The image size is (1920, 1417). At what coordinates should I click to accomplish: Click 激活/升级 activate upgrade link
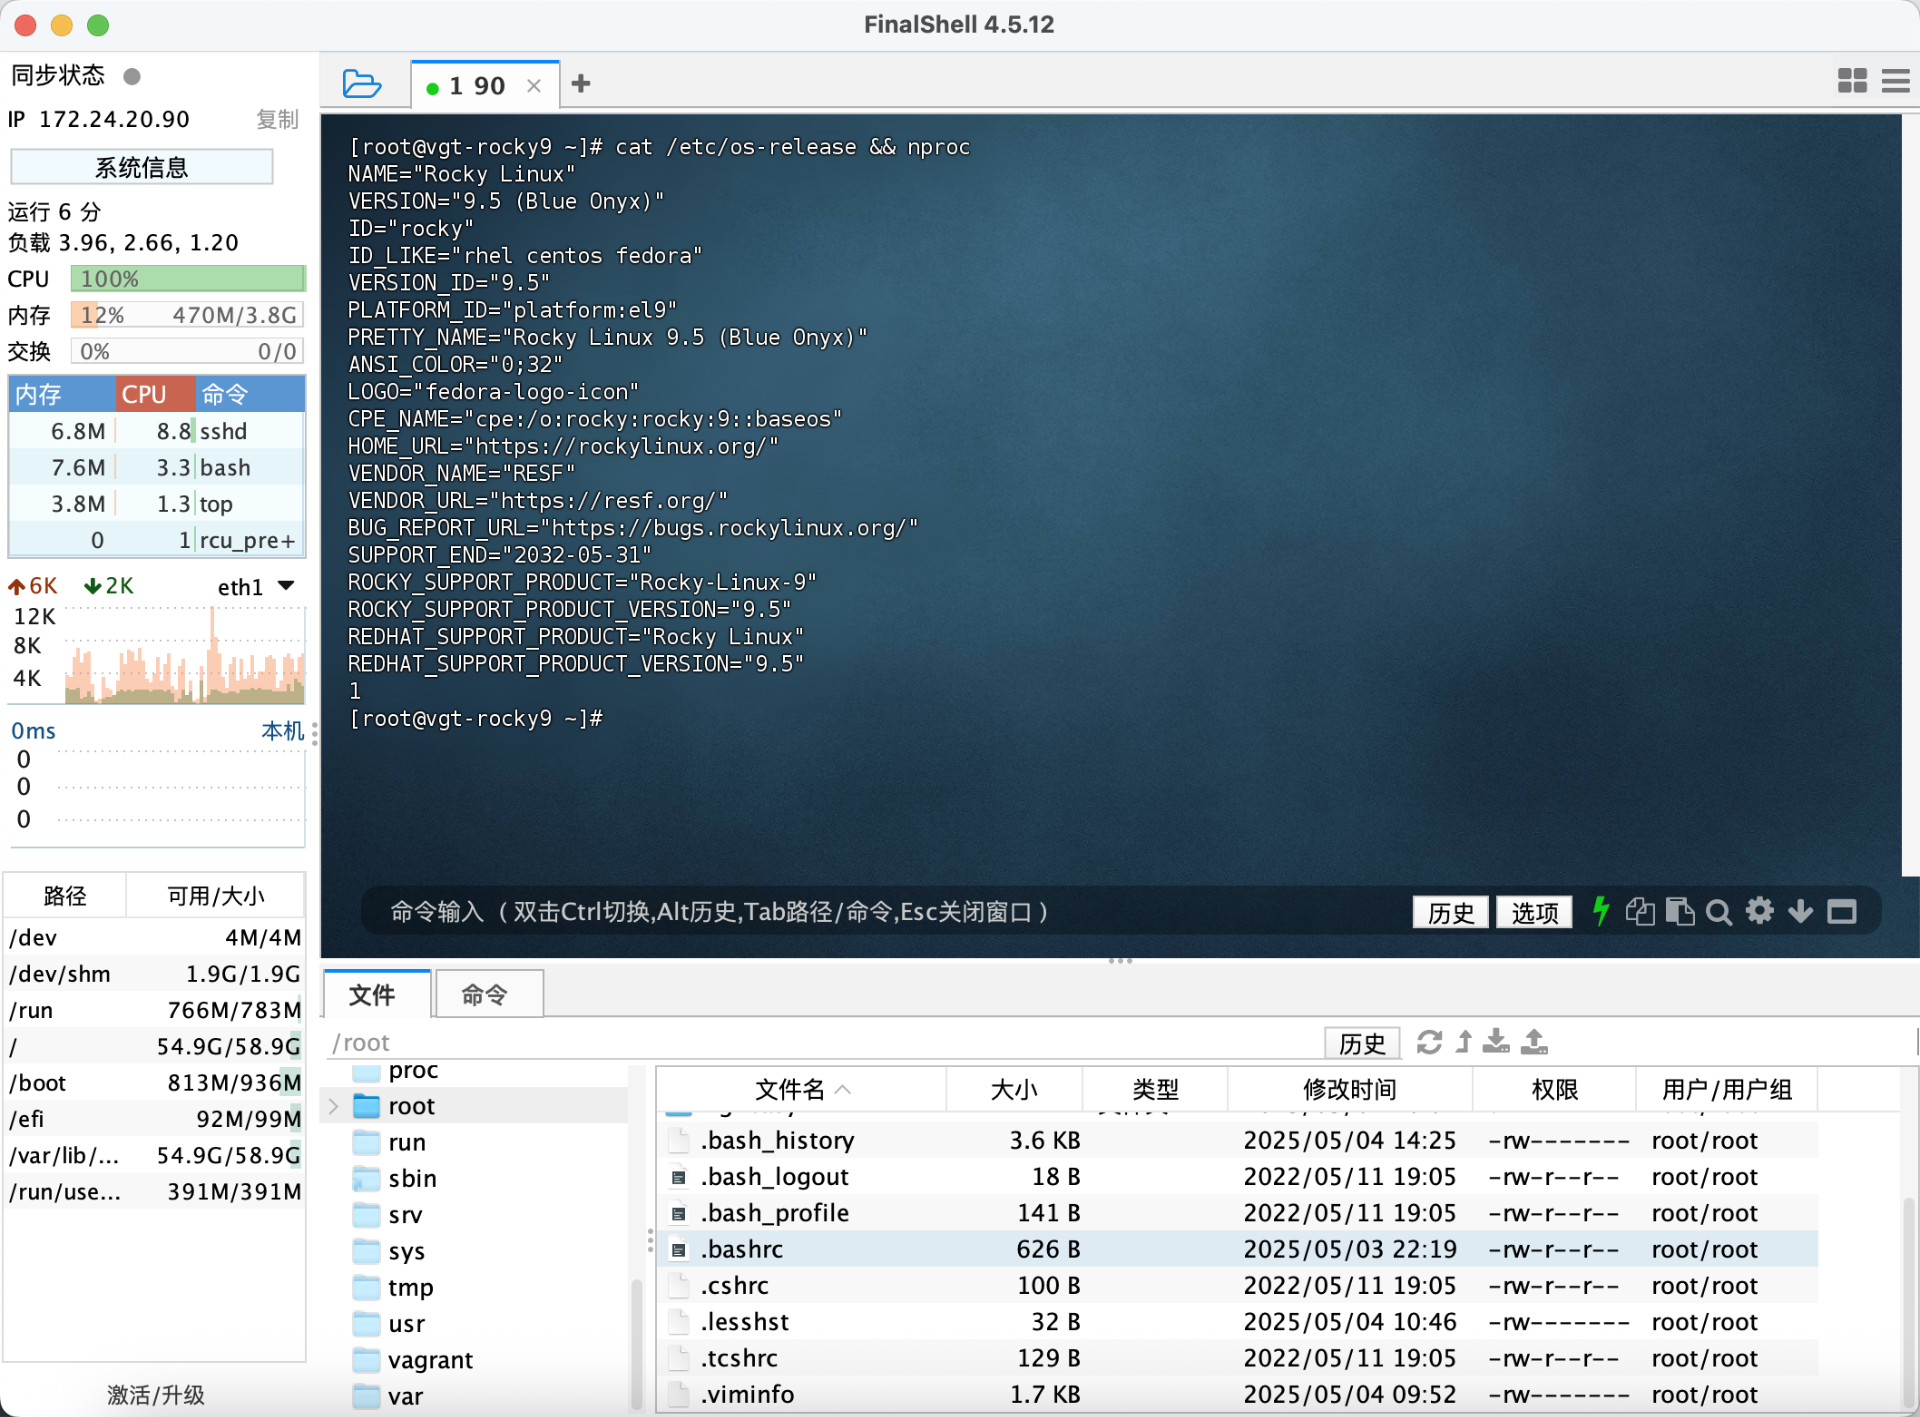pyautogui.click(x=155, y=1394)
